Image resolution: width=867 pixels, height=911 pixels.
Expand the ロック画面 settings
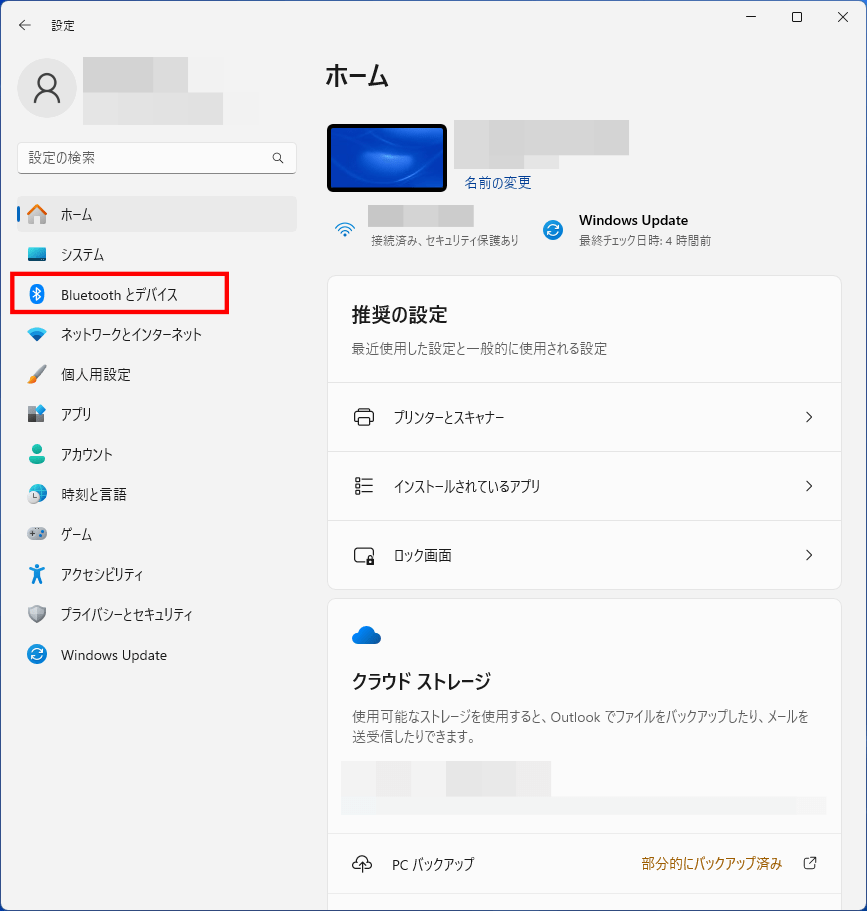point(584,555)
